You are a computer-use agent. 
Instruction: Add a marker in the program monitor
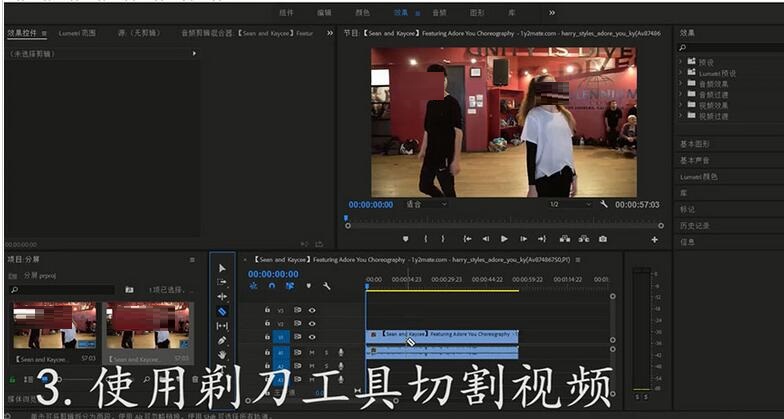[405, 239]
